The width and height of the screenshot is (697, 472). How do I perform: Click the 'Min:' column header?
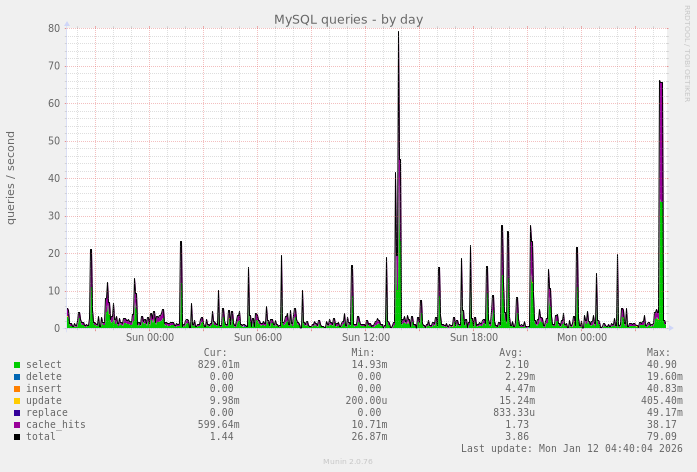pos(363,353)
